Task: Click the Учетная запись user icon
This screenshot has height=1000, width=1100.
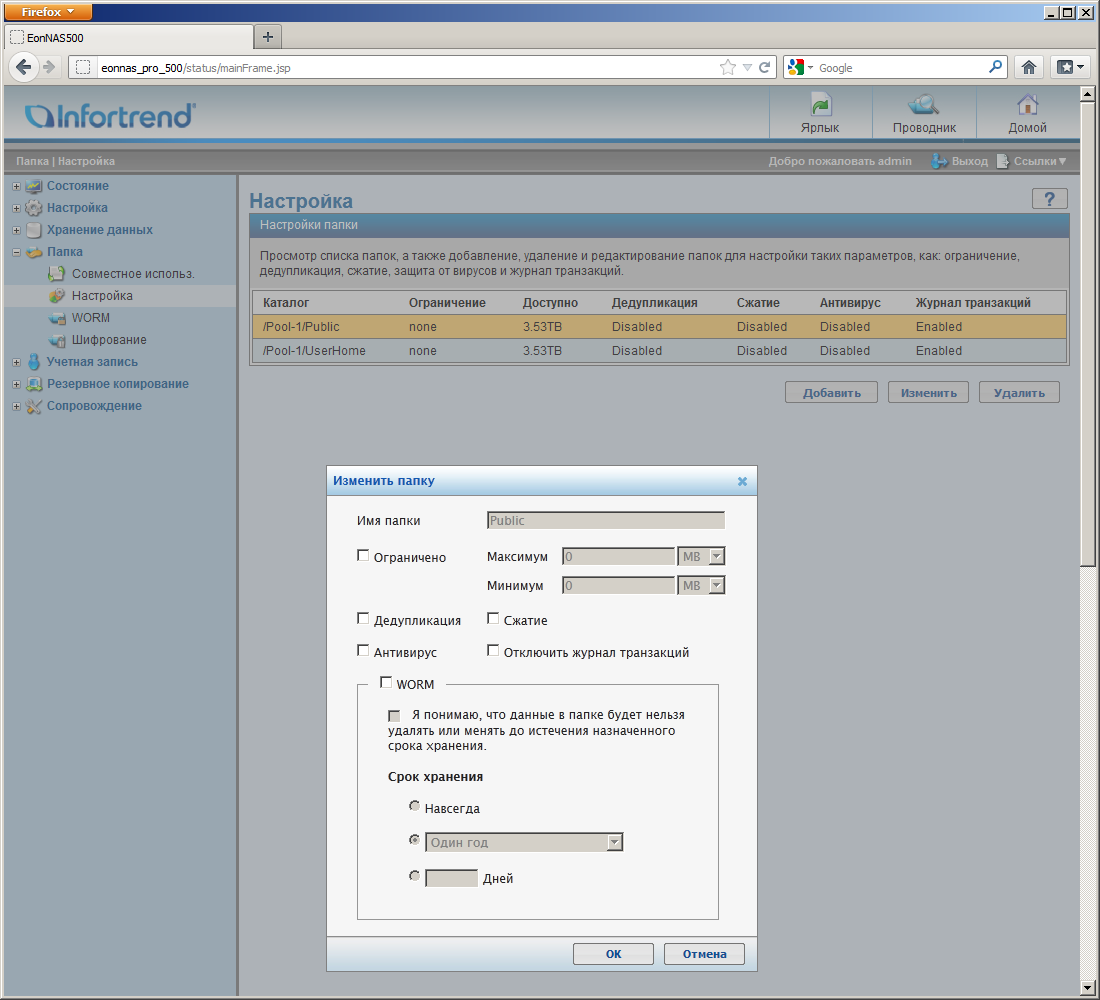Action: pyautogui.click(x=34, y=362)
